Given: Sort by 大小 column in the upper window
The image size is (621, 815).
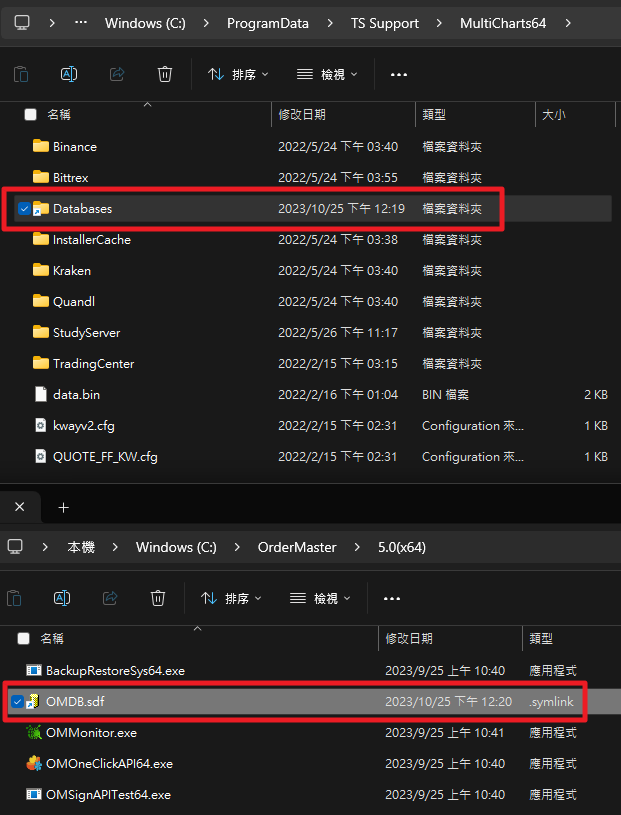Looking at the screenshot, I should pyautogui.click(x=553, y=114).
